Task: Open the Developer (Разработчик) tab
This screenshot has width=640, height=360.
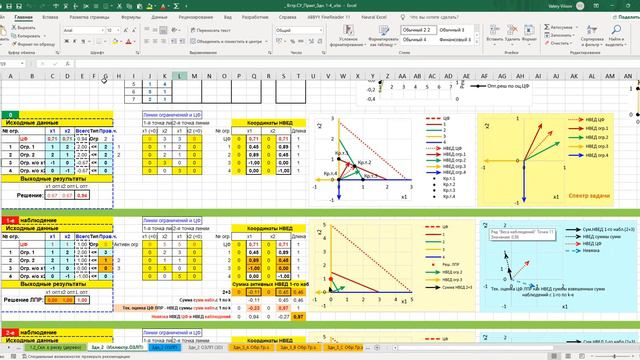Action: [255, 17]
